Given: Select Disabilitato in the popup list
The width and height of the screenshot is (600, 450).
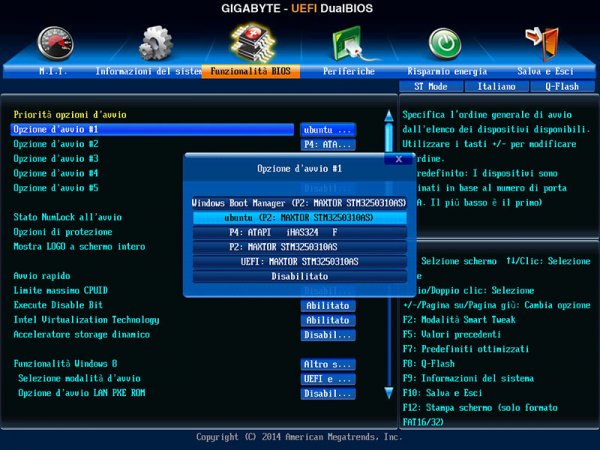Looking at the screenshot, I should (x=299, y=276).
